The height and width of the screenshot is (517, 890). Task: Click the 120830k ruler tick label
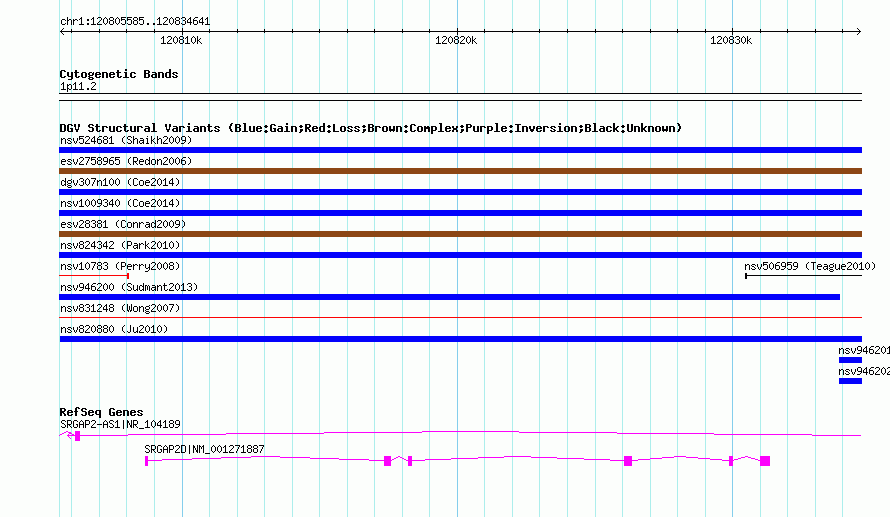click(731, 40)
